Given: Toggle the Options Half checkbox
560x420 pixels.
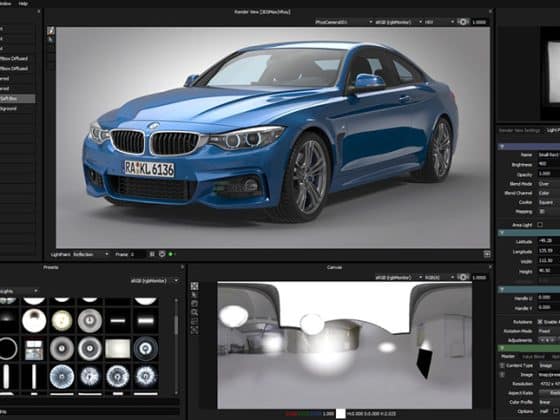Looking at the screenshot, I should click(556, 412).
